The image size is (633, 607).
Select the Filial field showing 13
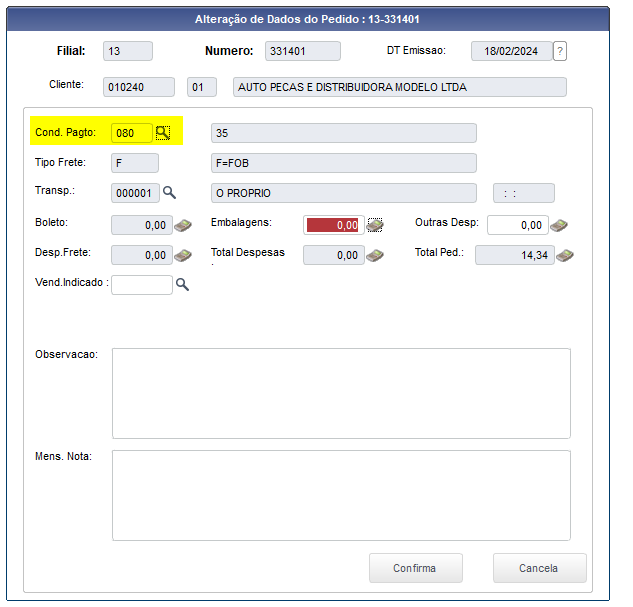pos(128,51)
